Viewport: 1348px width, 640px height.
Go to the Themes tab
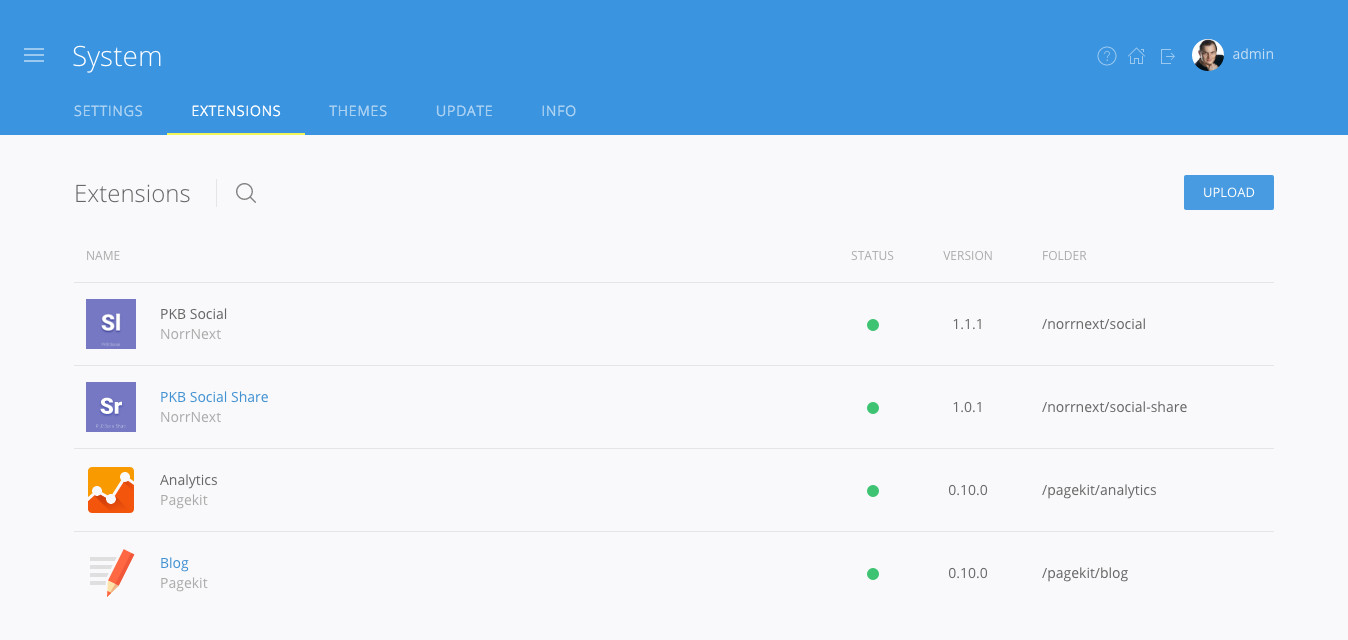click(358, 111)
